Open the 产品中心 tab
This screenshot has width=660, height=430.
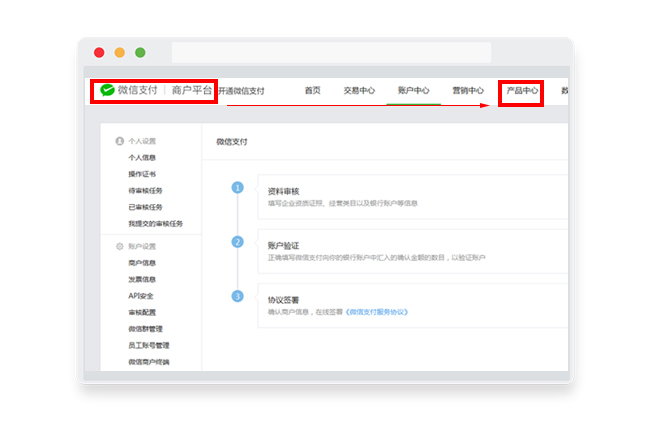(x=522, y=90)
